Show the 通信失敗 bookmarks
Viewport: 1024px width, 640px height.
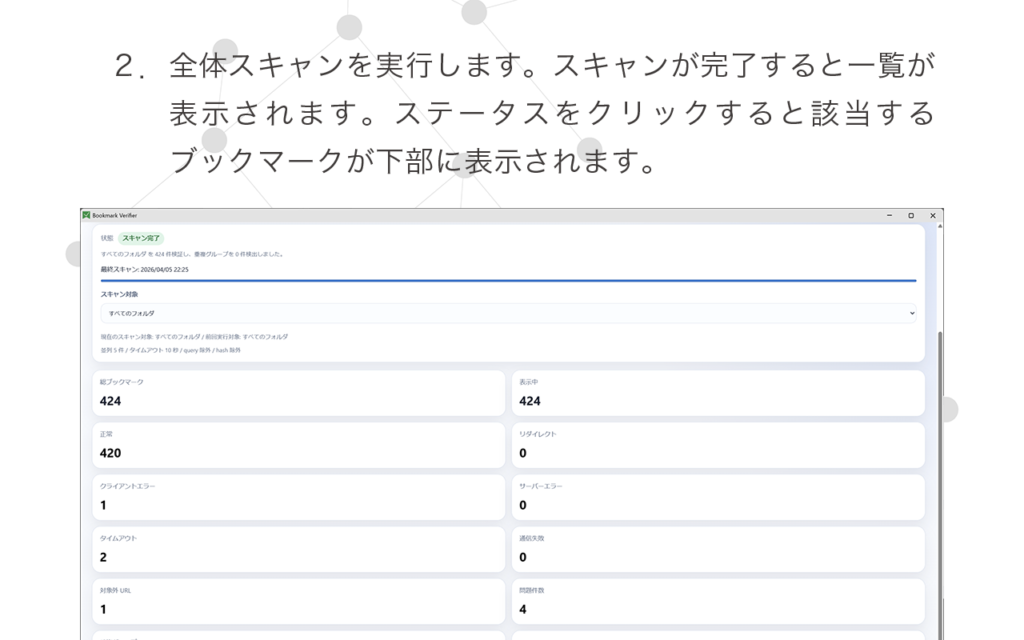click(x=718, y=549)
